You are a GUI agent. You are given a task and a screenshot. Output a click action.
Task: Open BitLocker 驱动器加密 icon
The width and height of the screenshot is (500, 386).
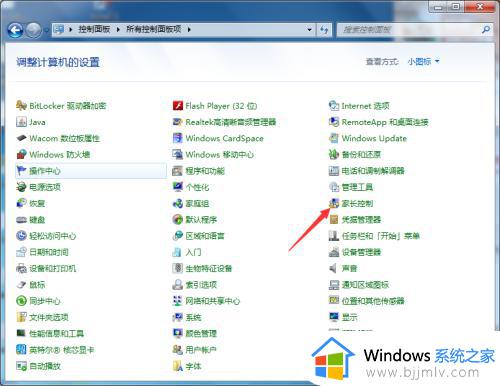[21, 106]
